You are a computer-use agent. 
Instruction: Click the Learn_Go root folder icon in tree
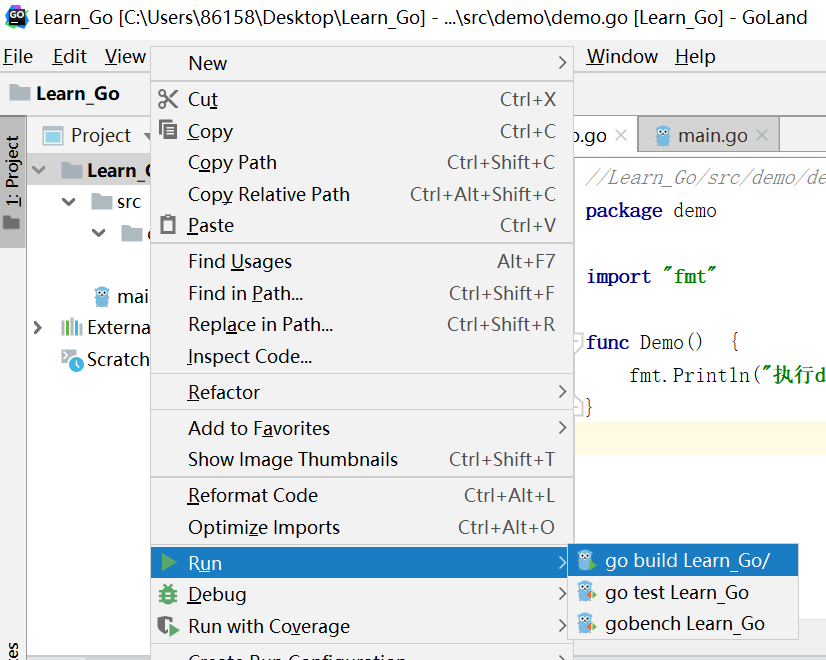pyautogui.click(x=72, y=171)
